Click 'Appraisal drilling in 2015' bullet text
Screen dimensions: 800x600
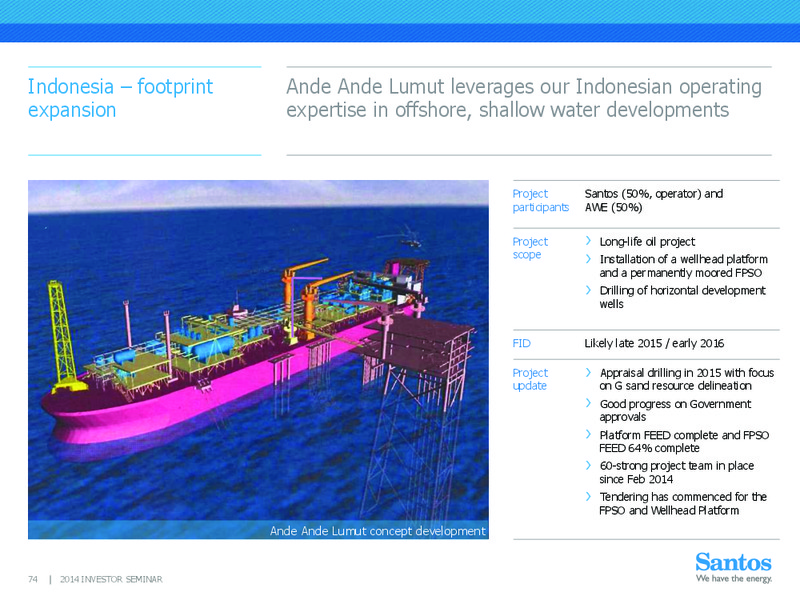pos(687,379)
